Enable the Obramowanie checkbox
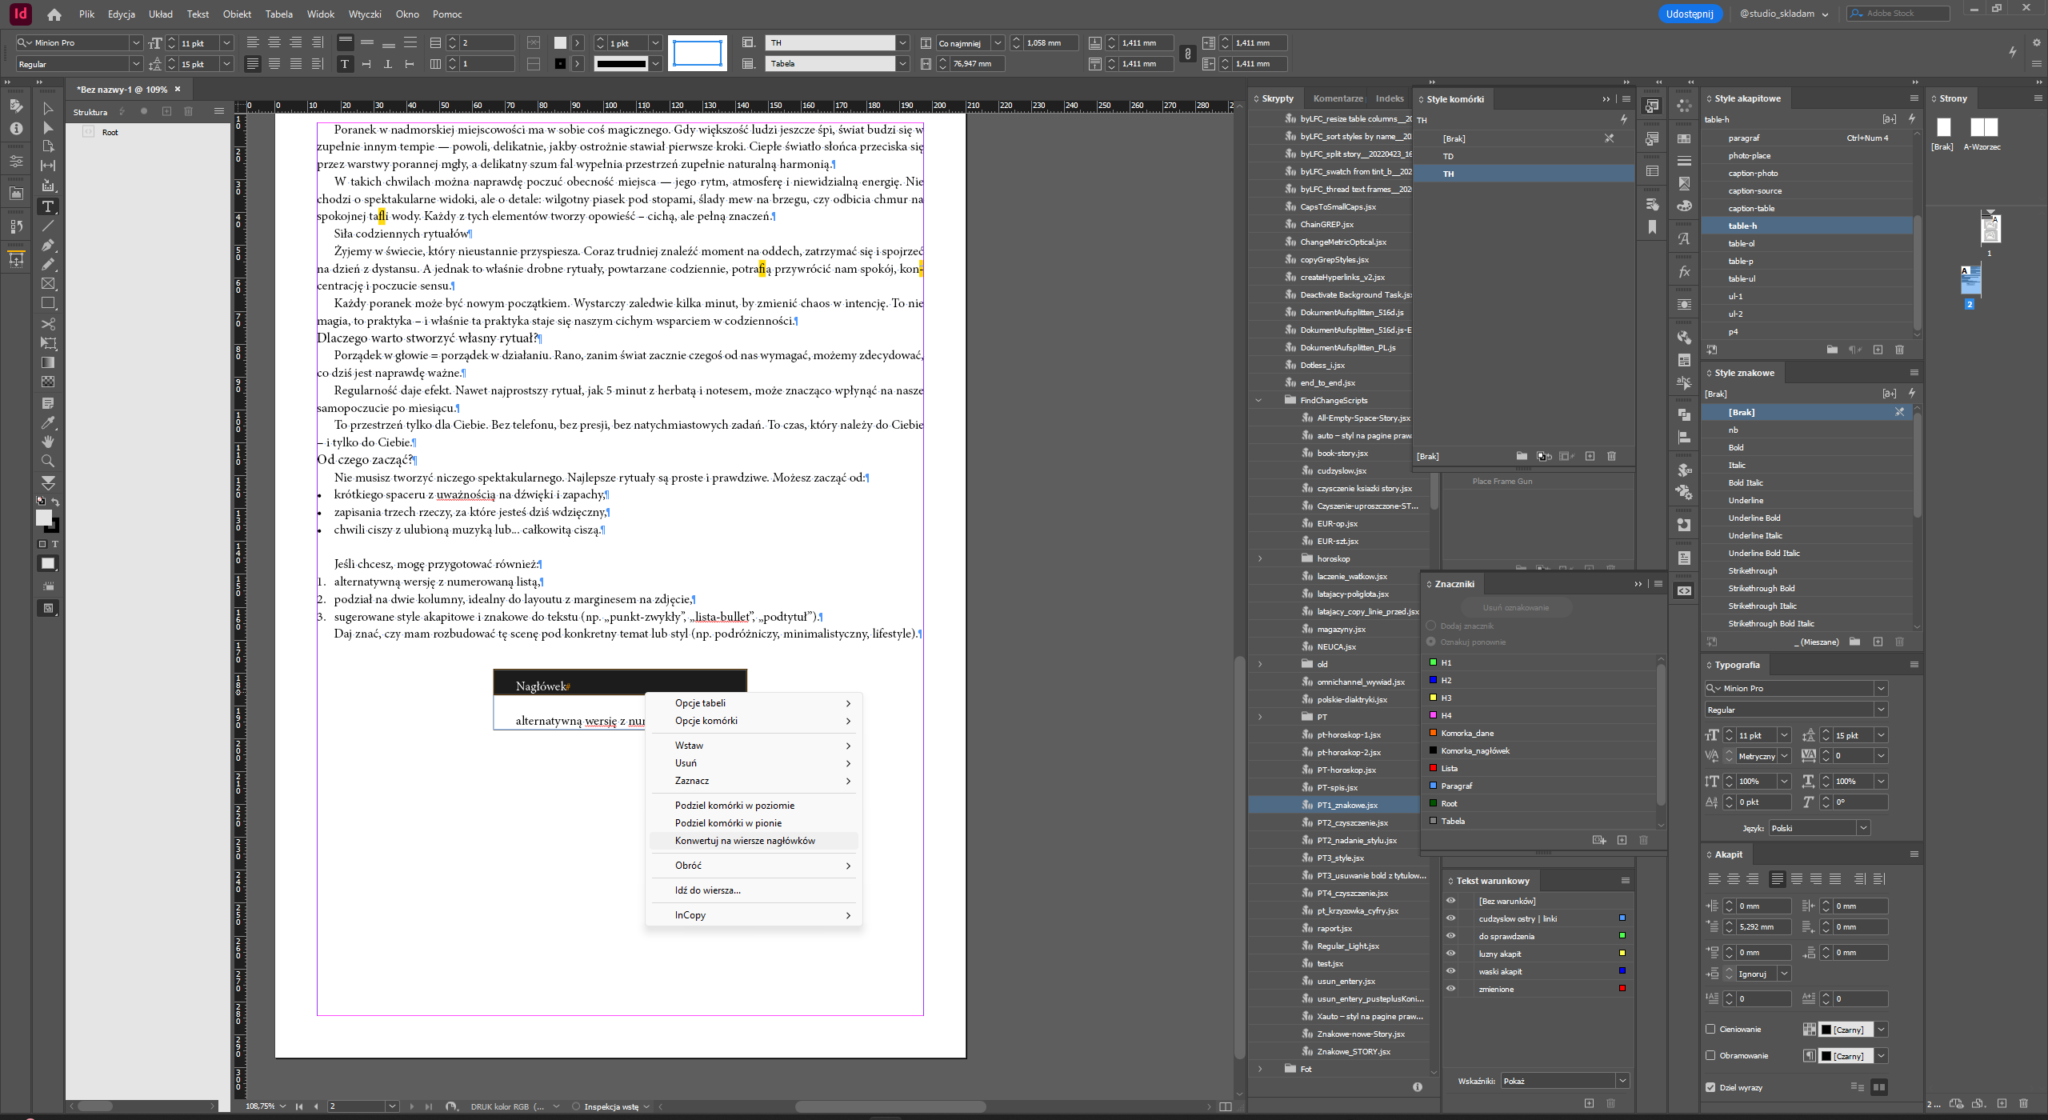2048x1120 pixels. 1710,1055
